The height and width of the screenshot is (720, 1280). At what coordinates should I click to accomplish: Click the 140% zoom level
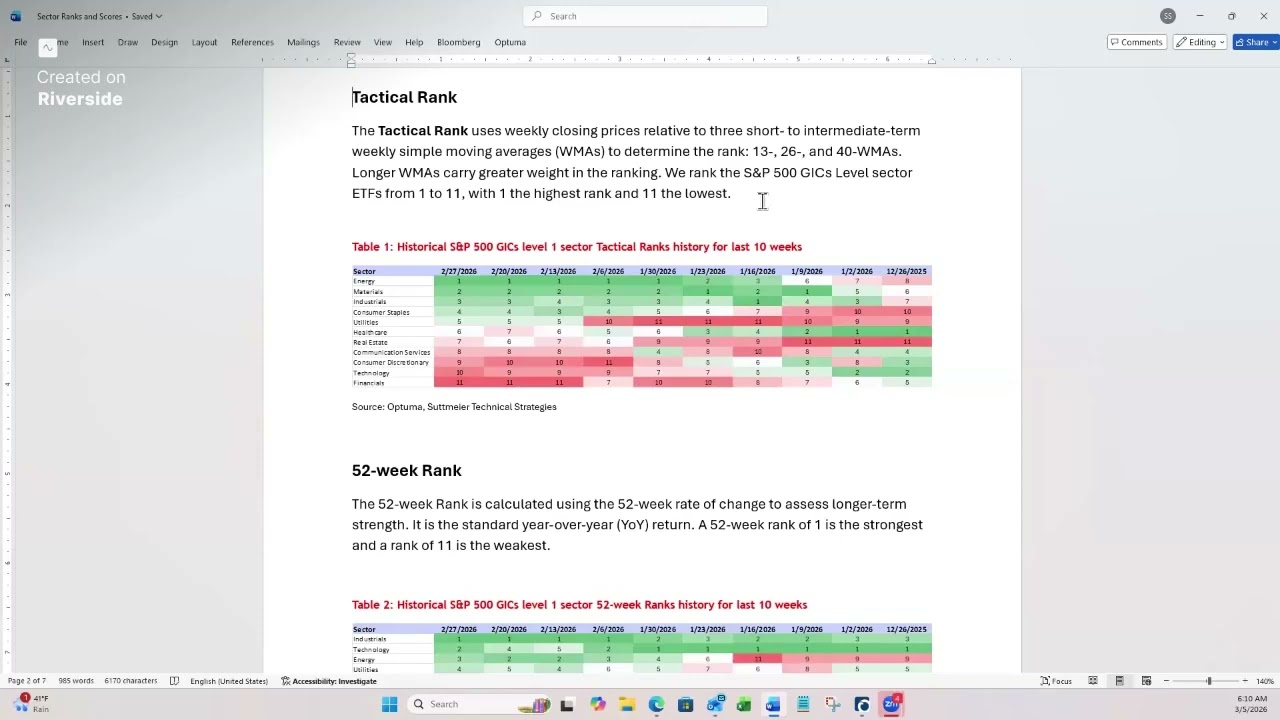click(x=1264, y=681)
